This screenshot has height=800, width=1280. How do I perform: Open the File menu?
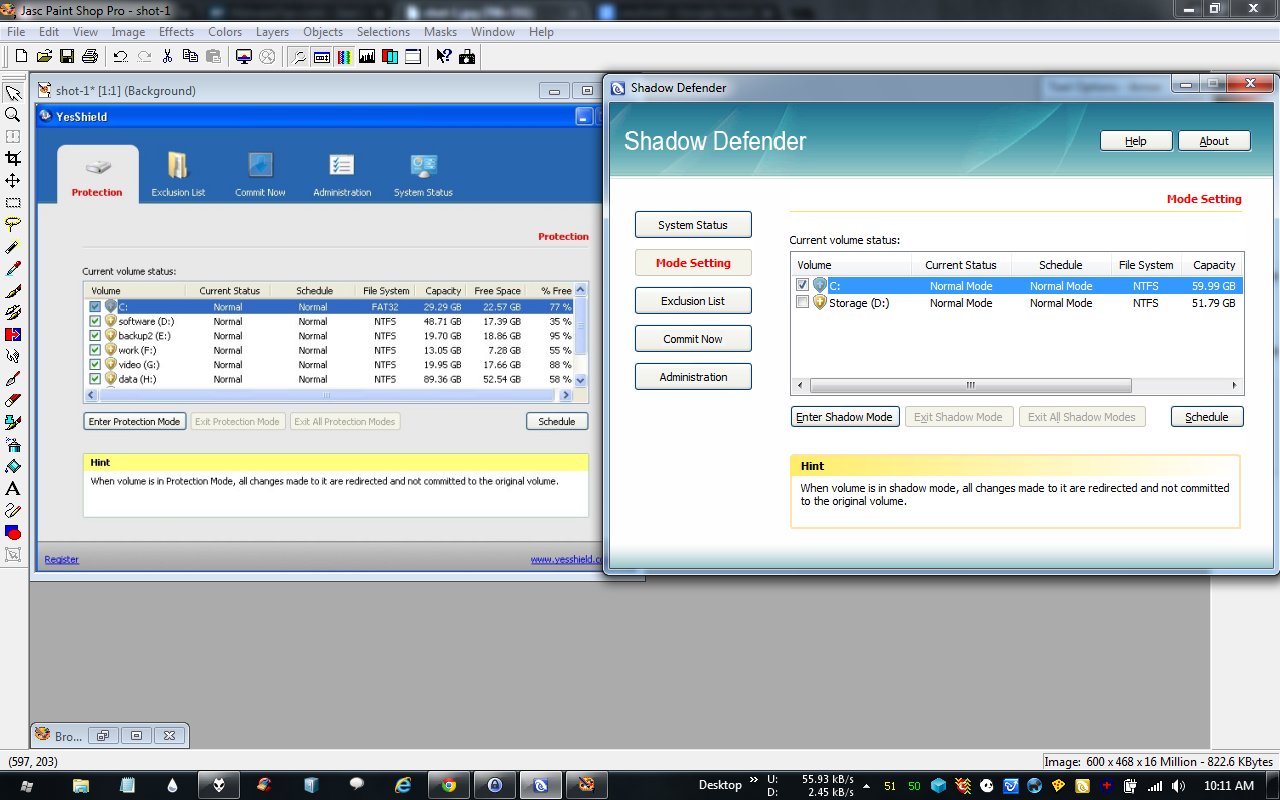tap(16, 32)
